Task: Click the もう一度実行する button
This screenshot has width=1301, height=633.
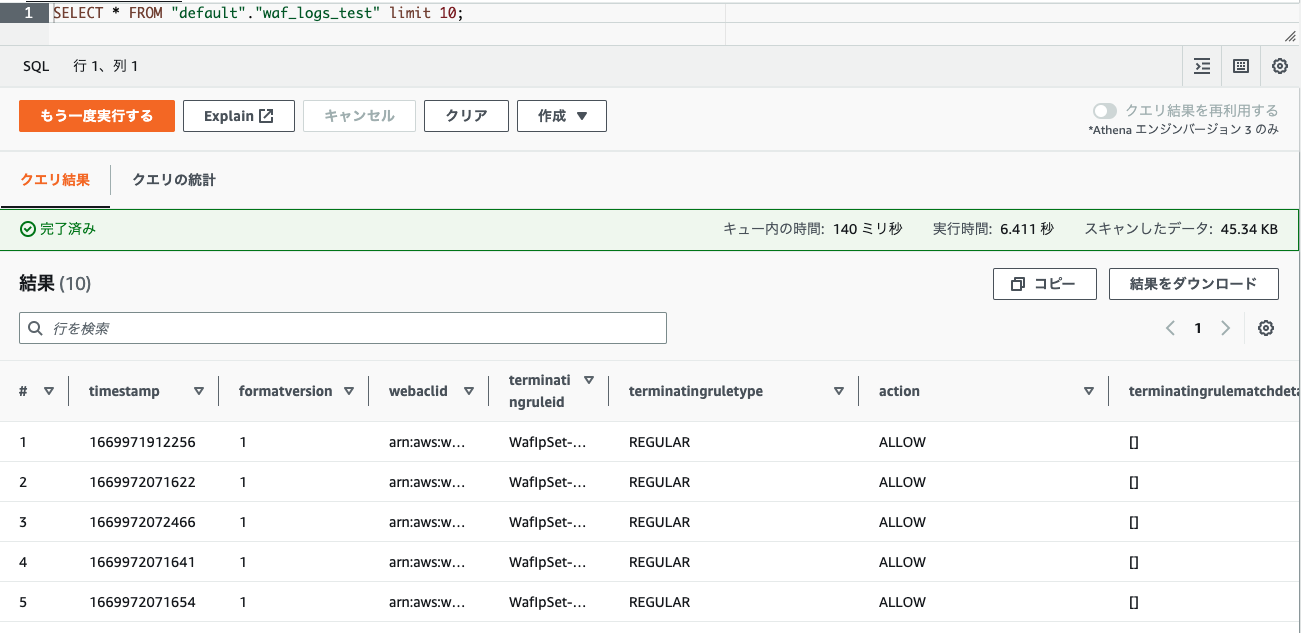Action: coord(96,115)
